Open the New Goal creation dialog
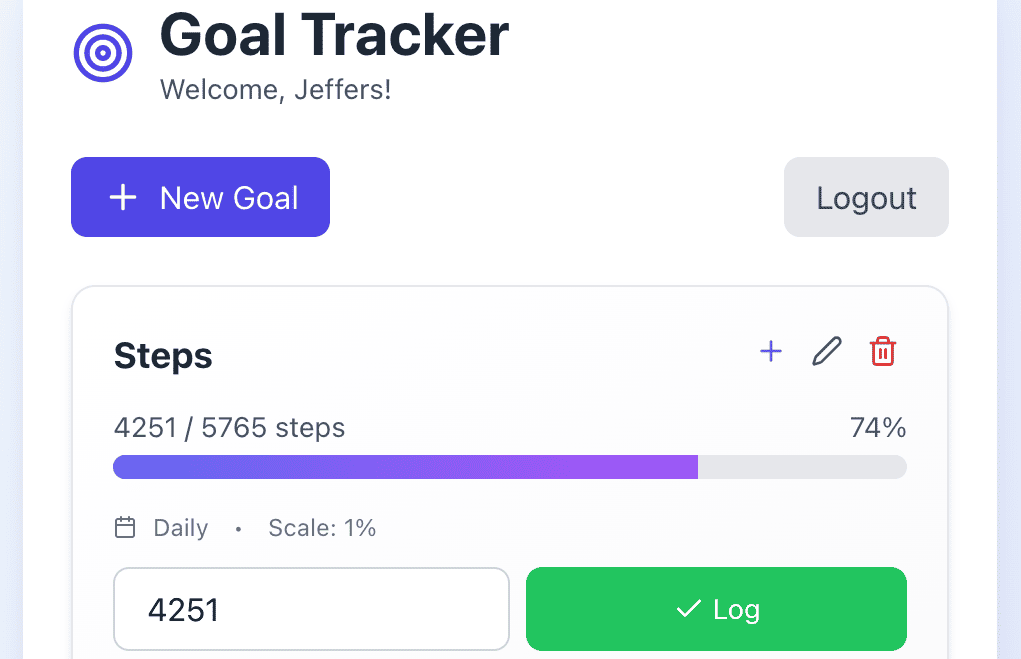Screen dimensions: 1021x659 pyautogui.click(x=200, y=197)
